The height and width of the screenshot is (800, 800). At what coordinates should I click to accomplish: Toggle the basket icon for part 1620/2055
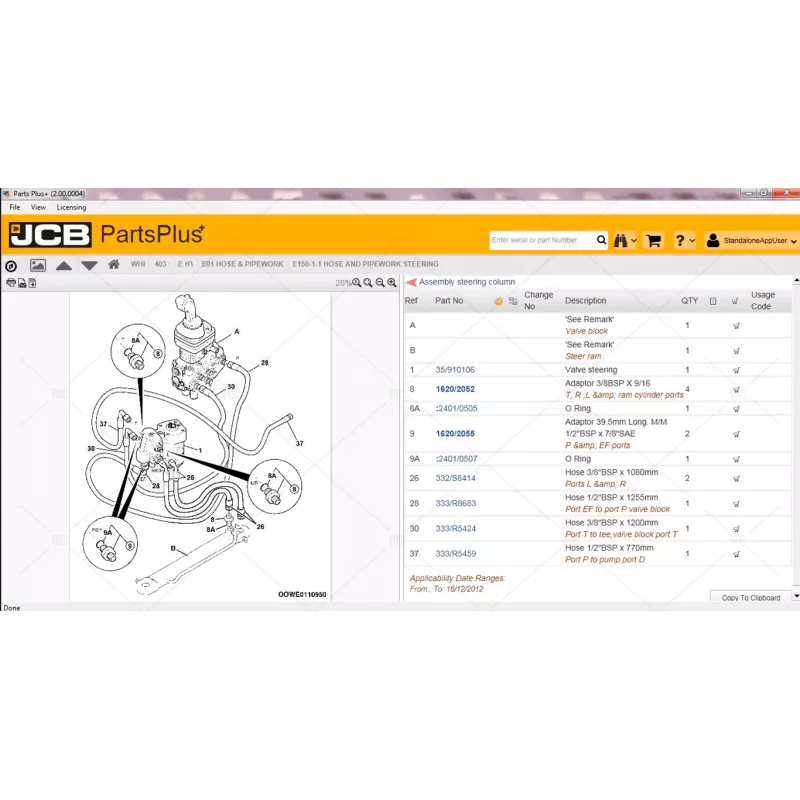[x=736, y=434]
